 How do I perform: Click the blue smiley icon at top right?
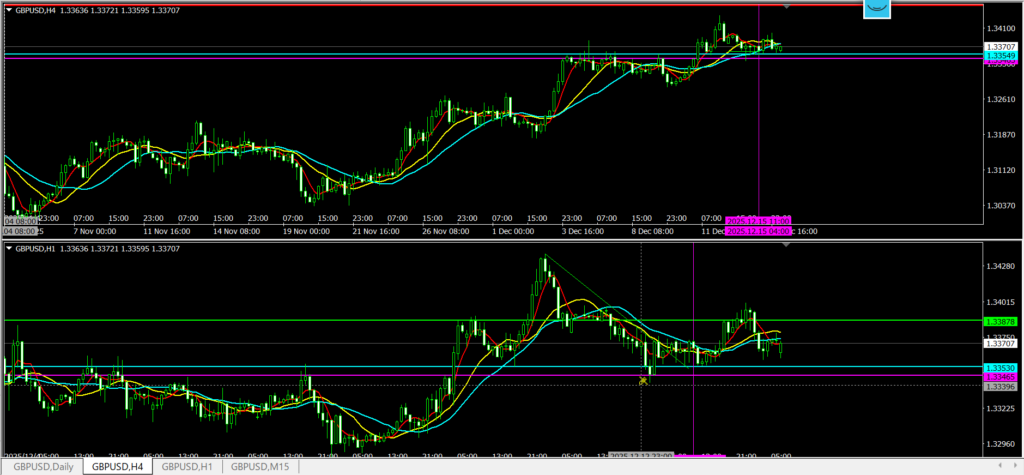(x=878, y=8)
